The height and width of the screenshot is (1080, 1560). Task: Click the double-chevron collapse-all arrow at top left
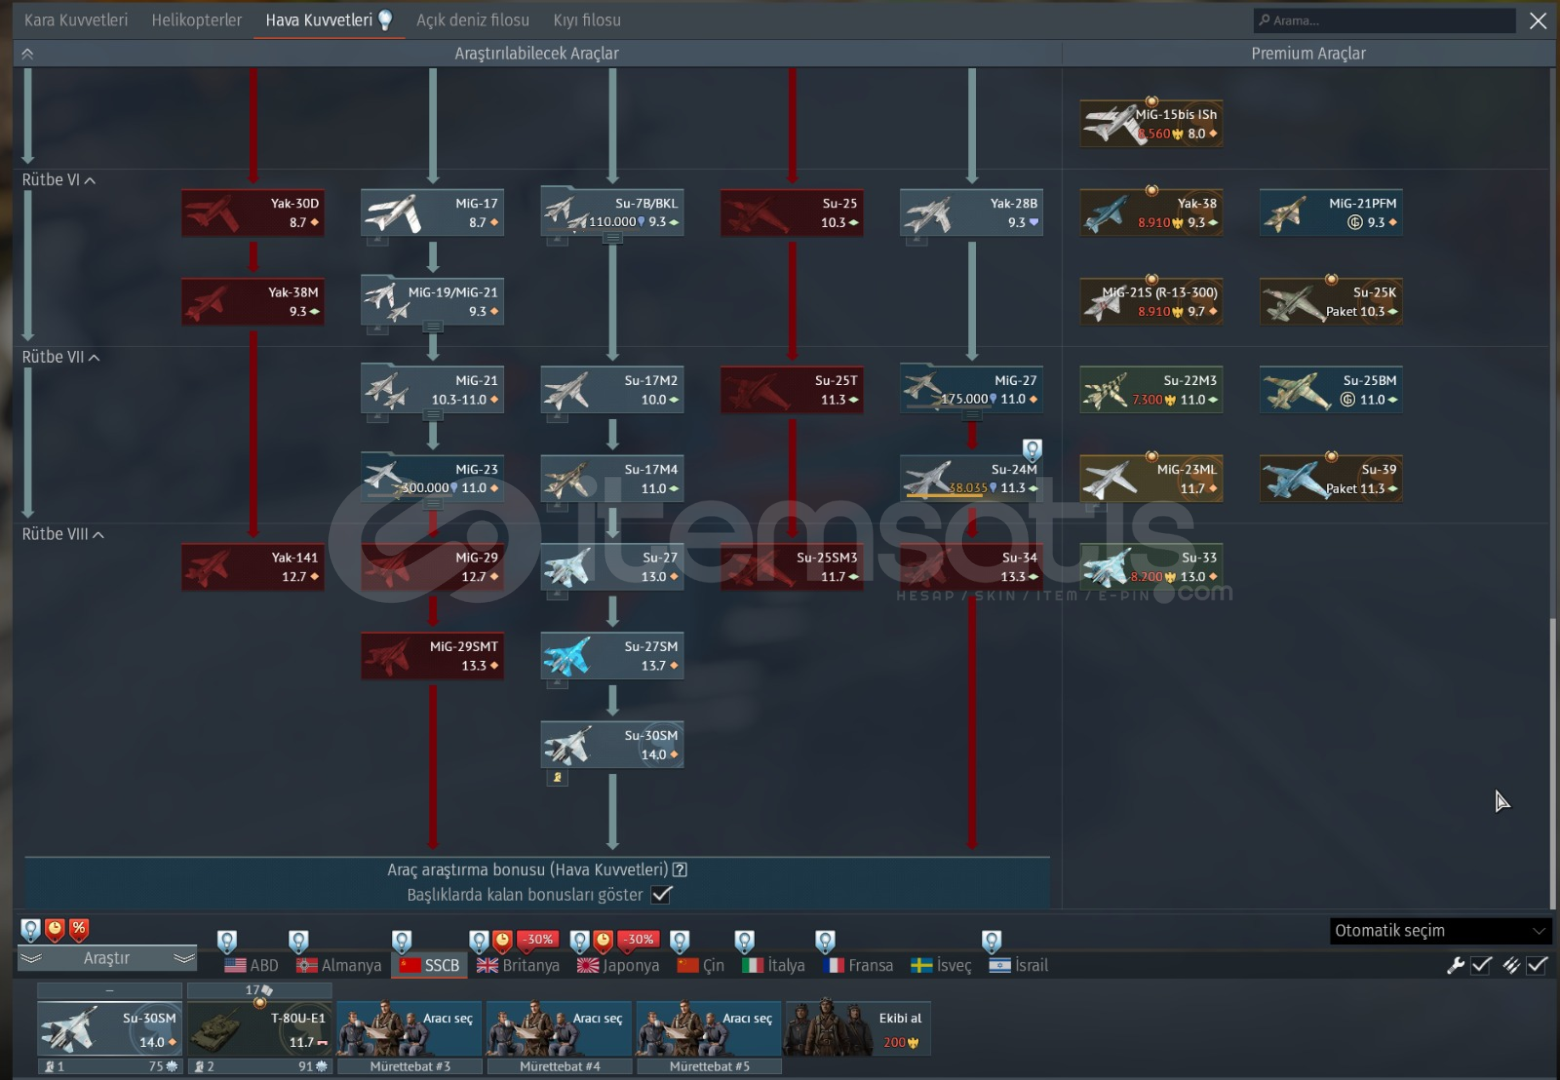click(x=27, y=54)
